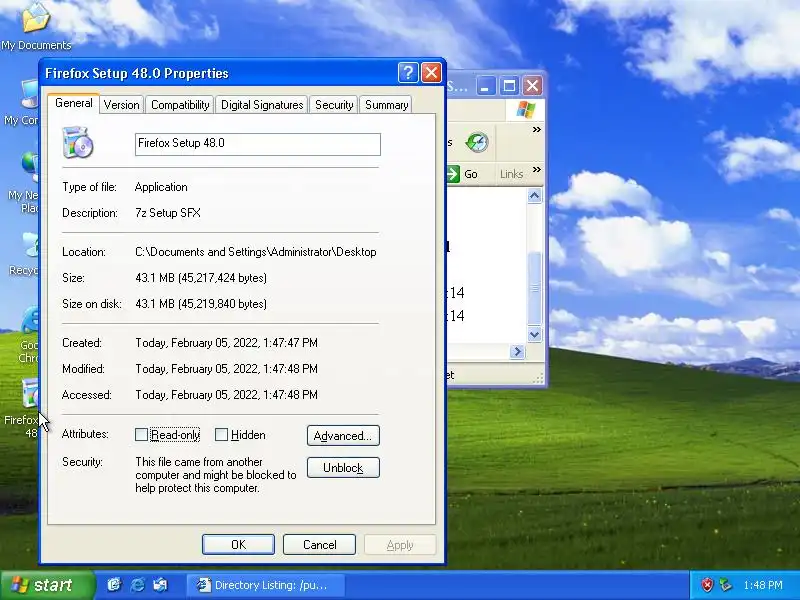Open the Security tab

(334, 105)
